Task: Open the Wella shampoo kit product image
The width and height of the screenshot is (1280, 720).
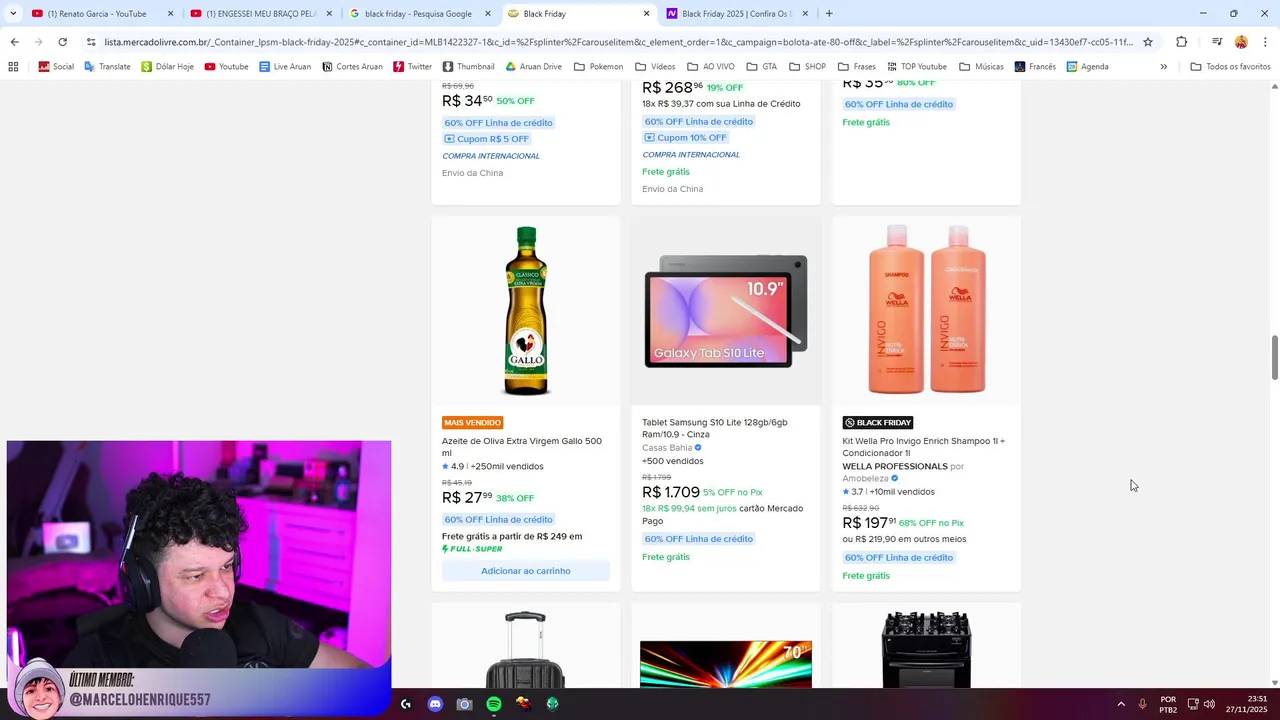Action: (x=926, y=310)
